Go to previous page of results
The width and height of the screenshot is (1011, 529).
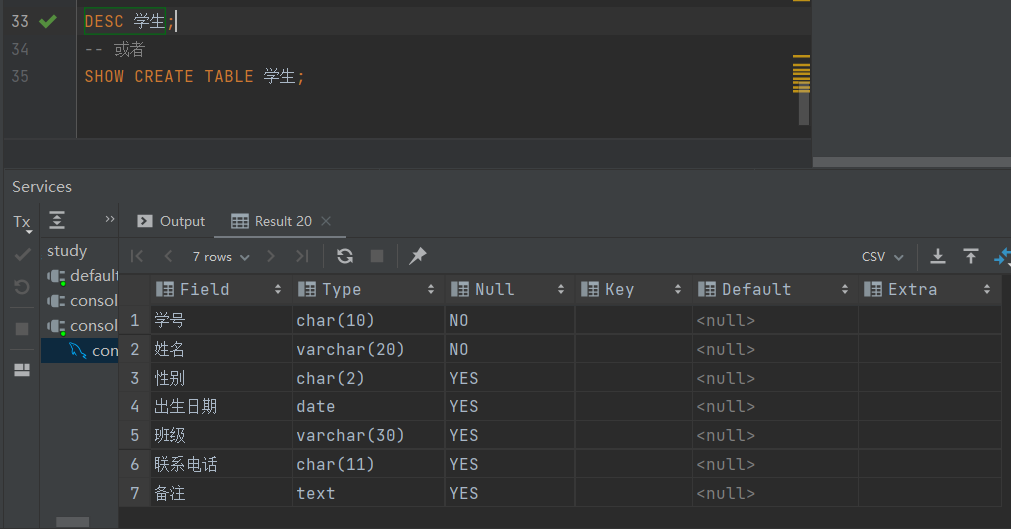(168, 256)
